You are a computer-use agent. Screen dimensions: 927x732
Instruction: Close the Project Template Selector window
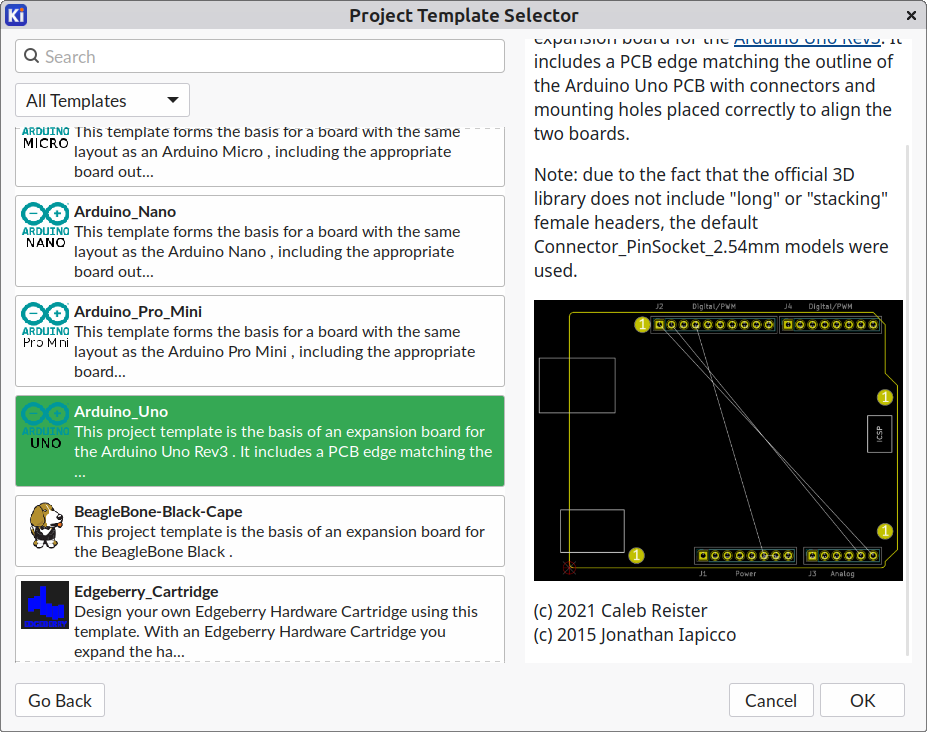911,15
